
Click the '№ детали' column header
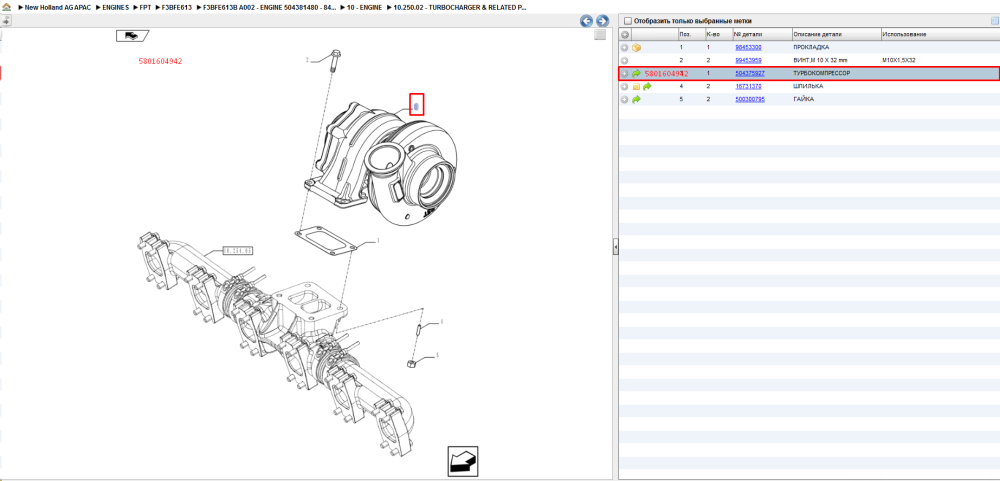click(761, 34)
